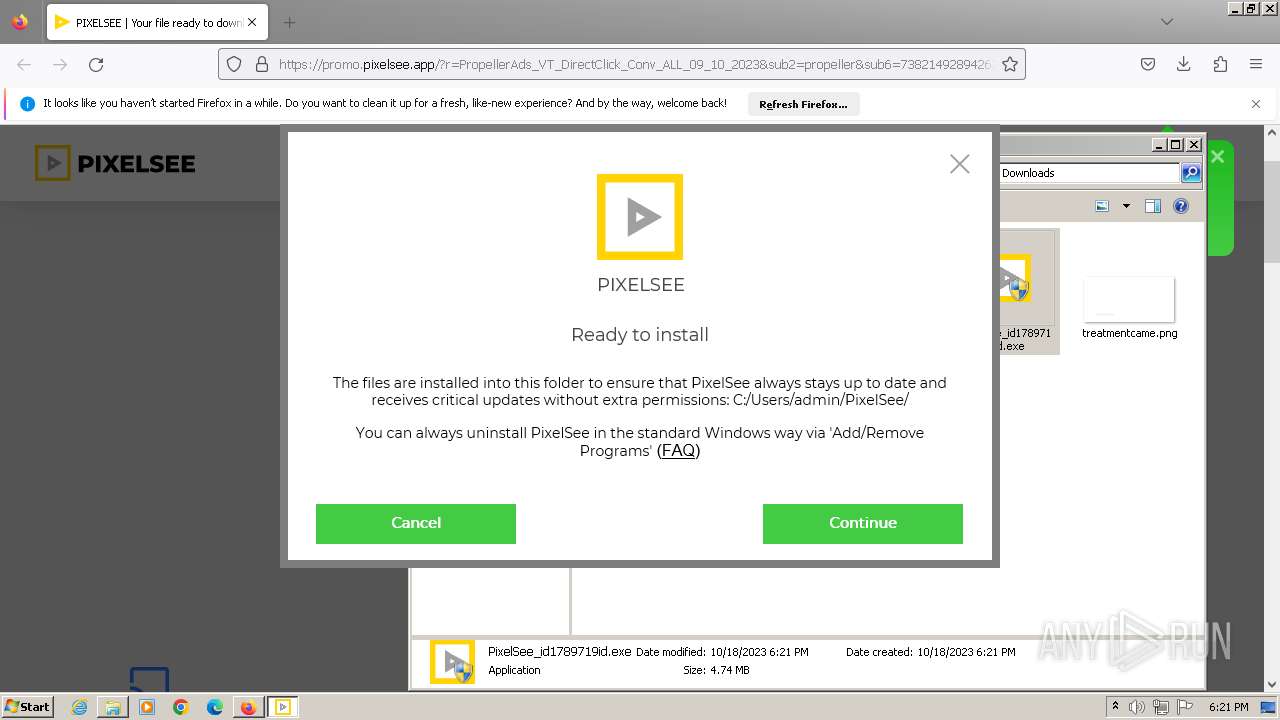Click the Date created value in details pane
Viewport: 1280px width, 720px height.
pos(966,652)
